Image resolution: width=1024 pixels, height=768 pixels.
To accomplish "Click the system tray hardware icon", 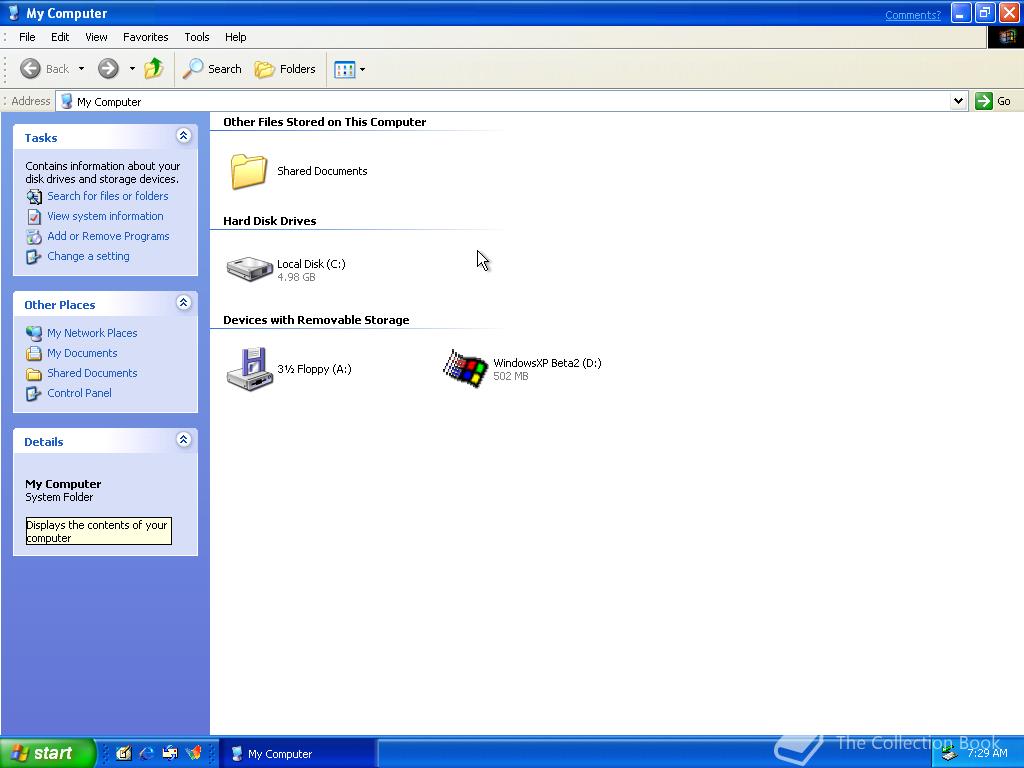I will click(x=949, y=755).
